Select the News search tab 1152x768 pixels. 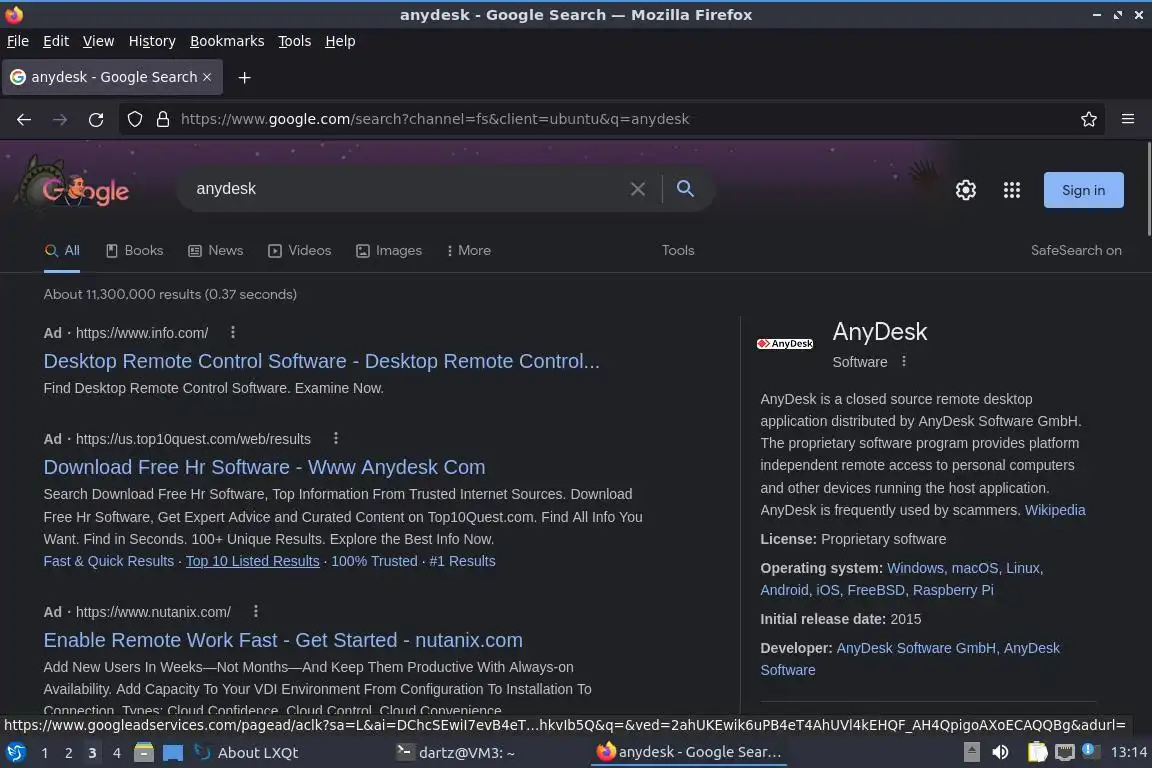pyautogui.click(x=215, y=251)
